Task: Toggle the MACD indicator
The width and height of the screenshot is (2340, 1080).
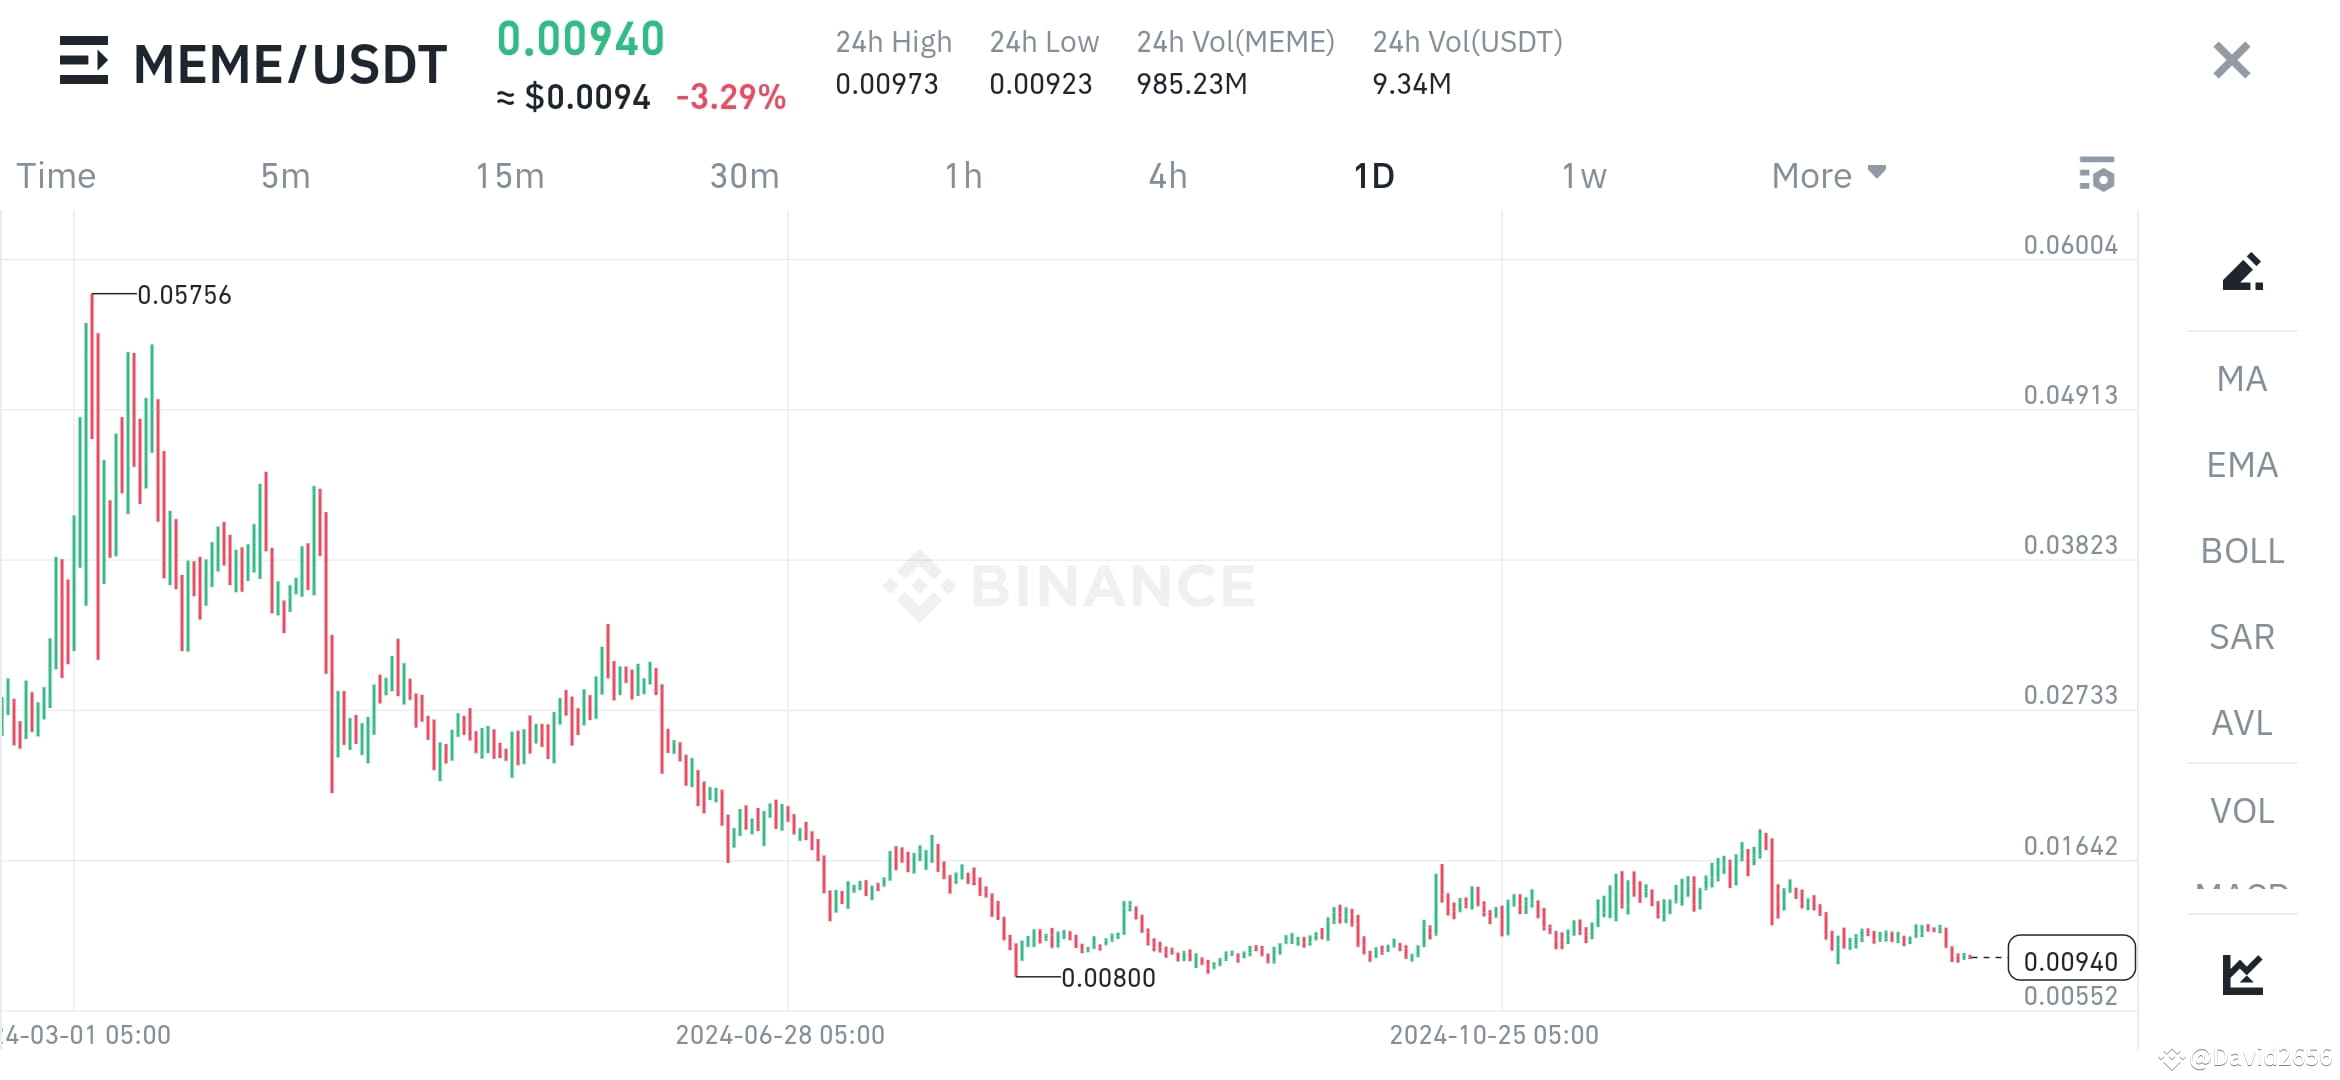Action: point(2241,890)
